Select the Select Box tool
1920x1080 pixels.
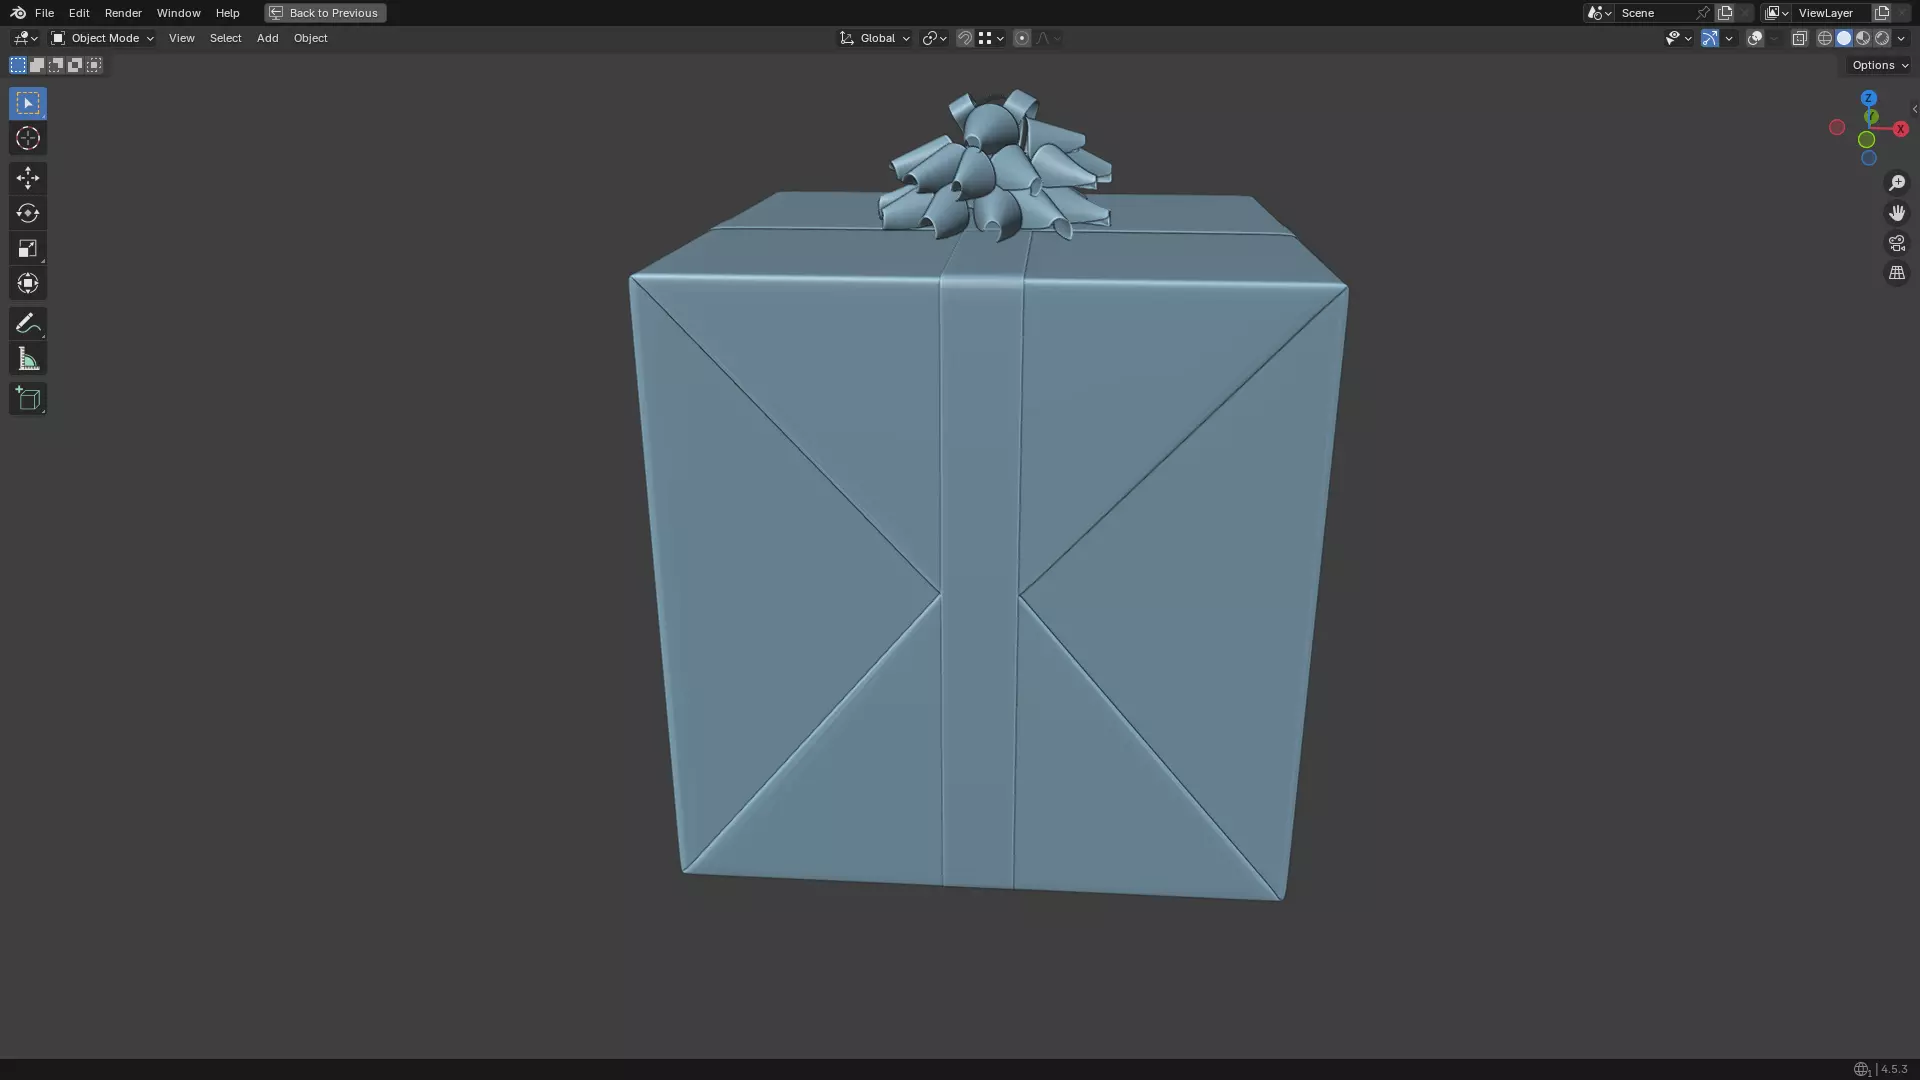[28, 103]
